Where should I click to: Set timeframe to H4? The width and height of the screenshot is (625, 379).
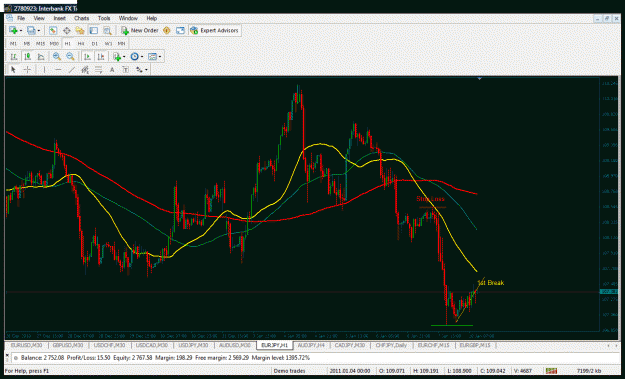point(81,43)
